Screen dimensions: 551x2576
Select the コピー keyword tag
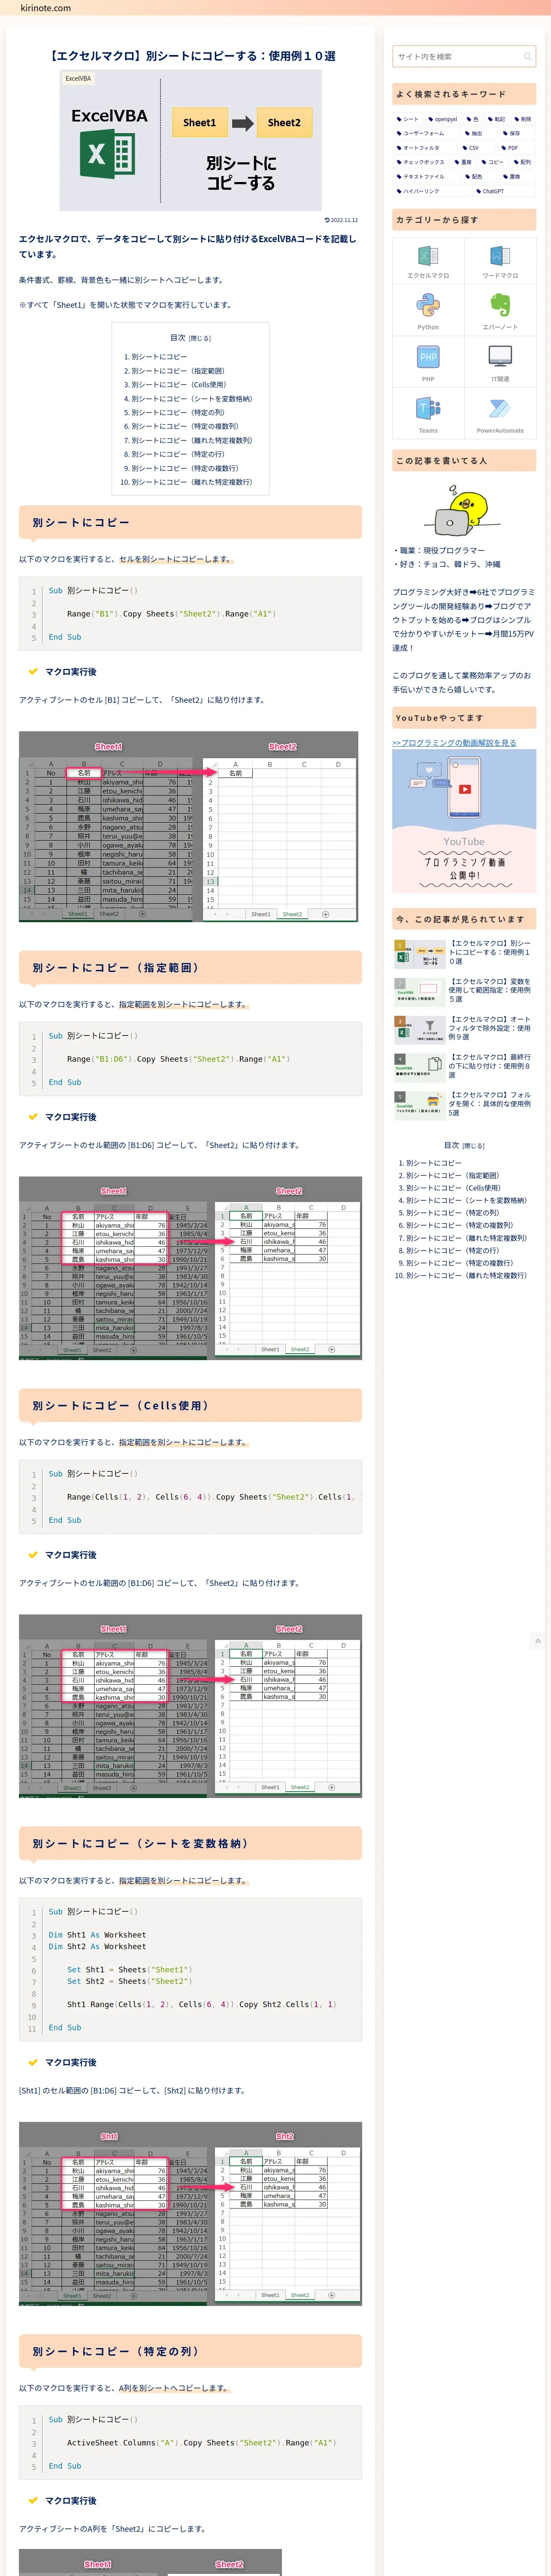pos(492,162)
